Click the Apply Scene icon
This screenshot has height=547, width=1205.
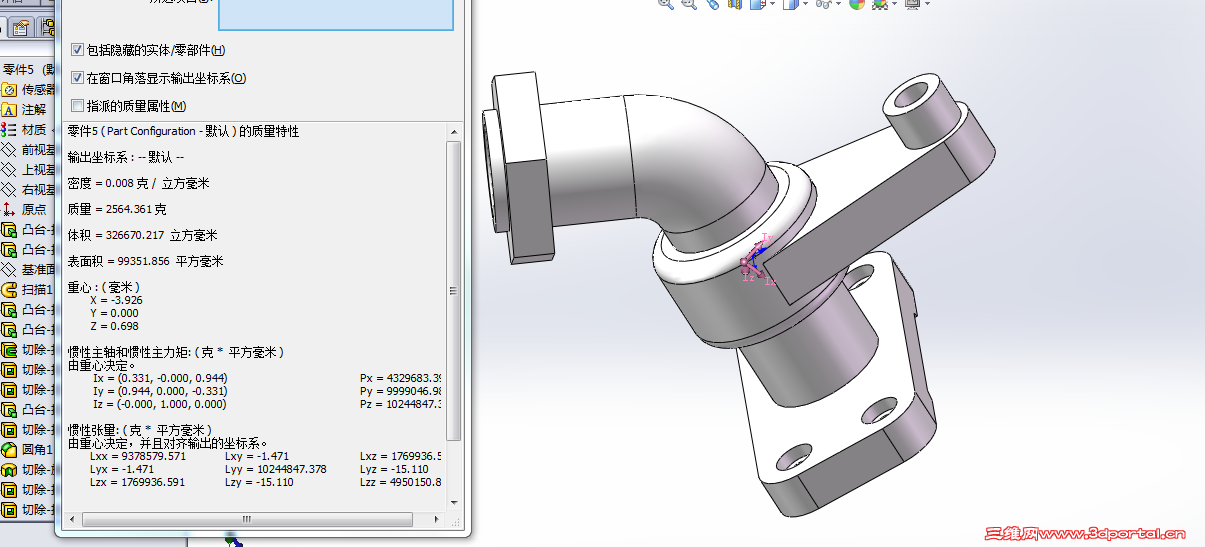click(x=879, y=4)
